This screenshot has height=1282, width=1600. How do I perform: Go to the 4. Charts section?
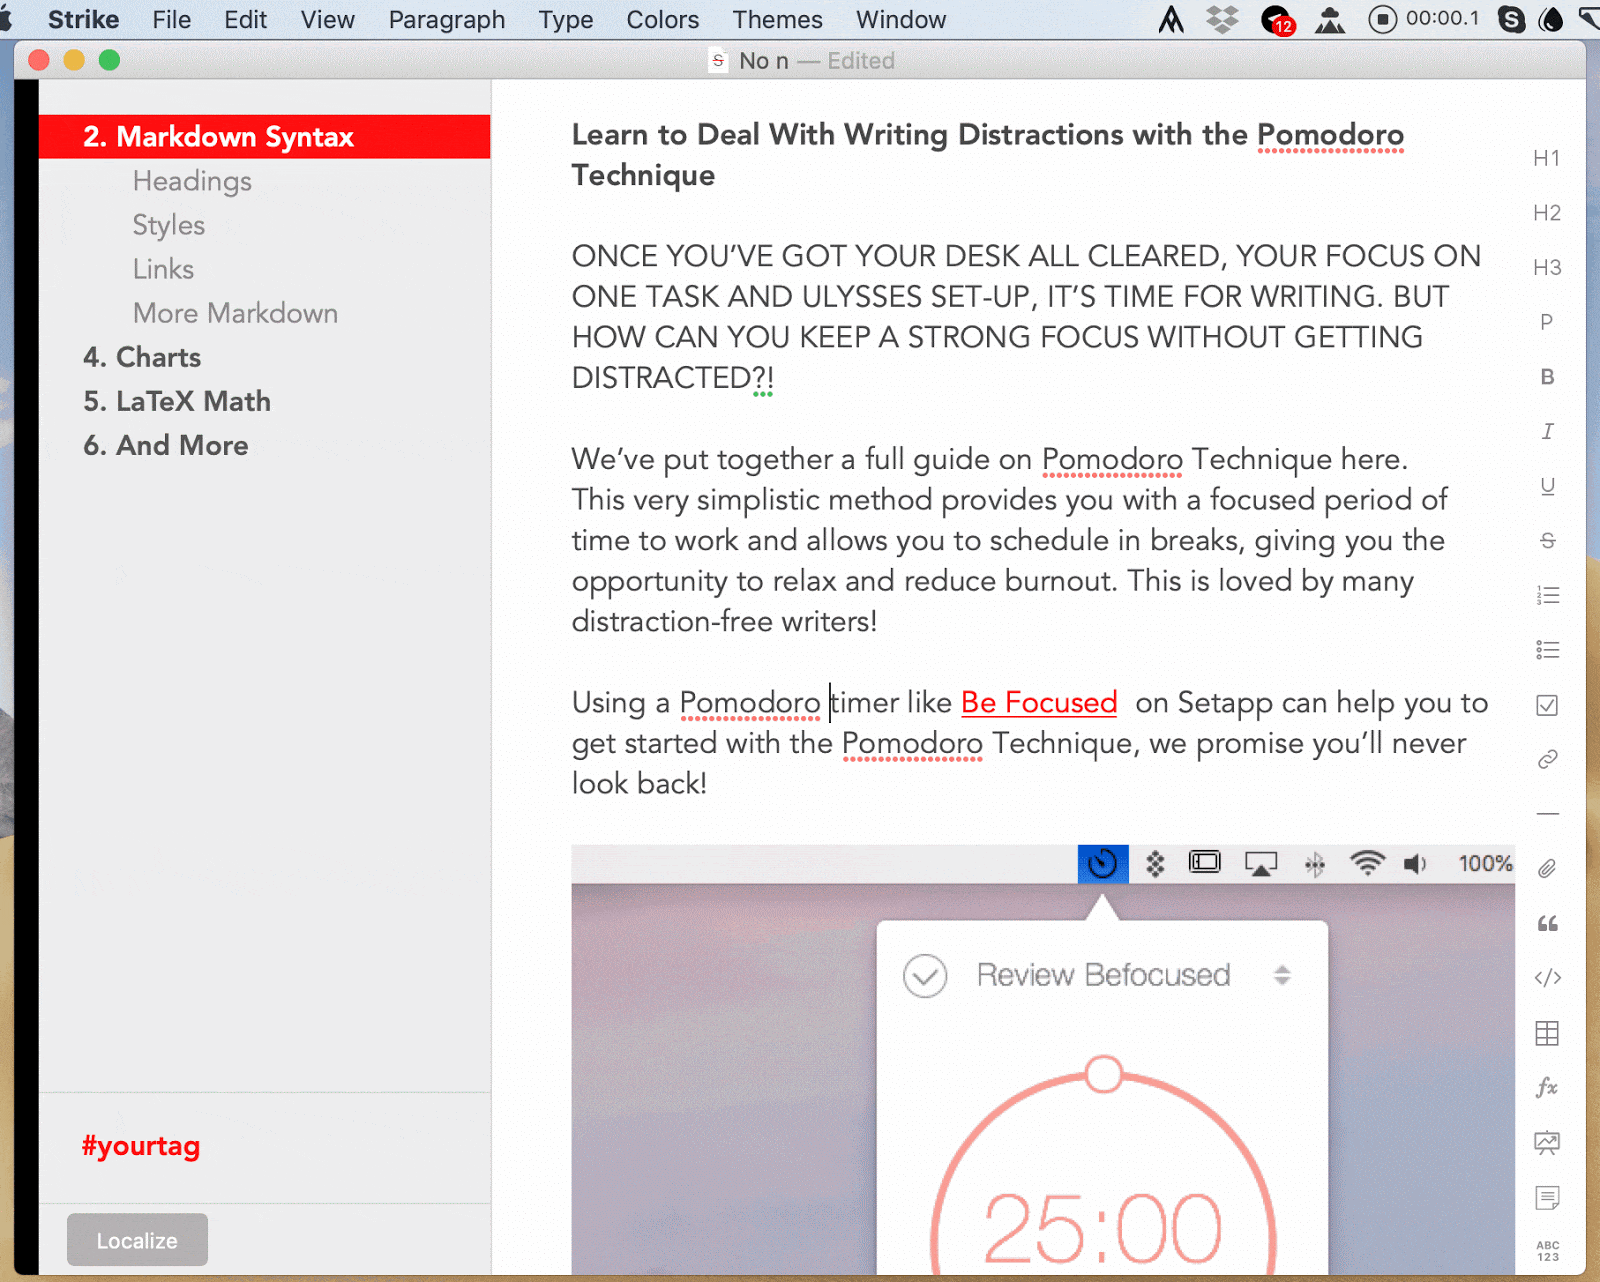pos(142,357)
